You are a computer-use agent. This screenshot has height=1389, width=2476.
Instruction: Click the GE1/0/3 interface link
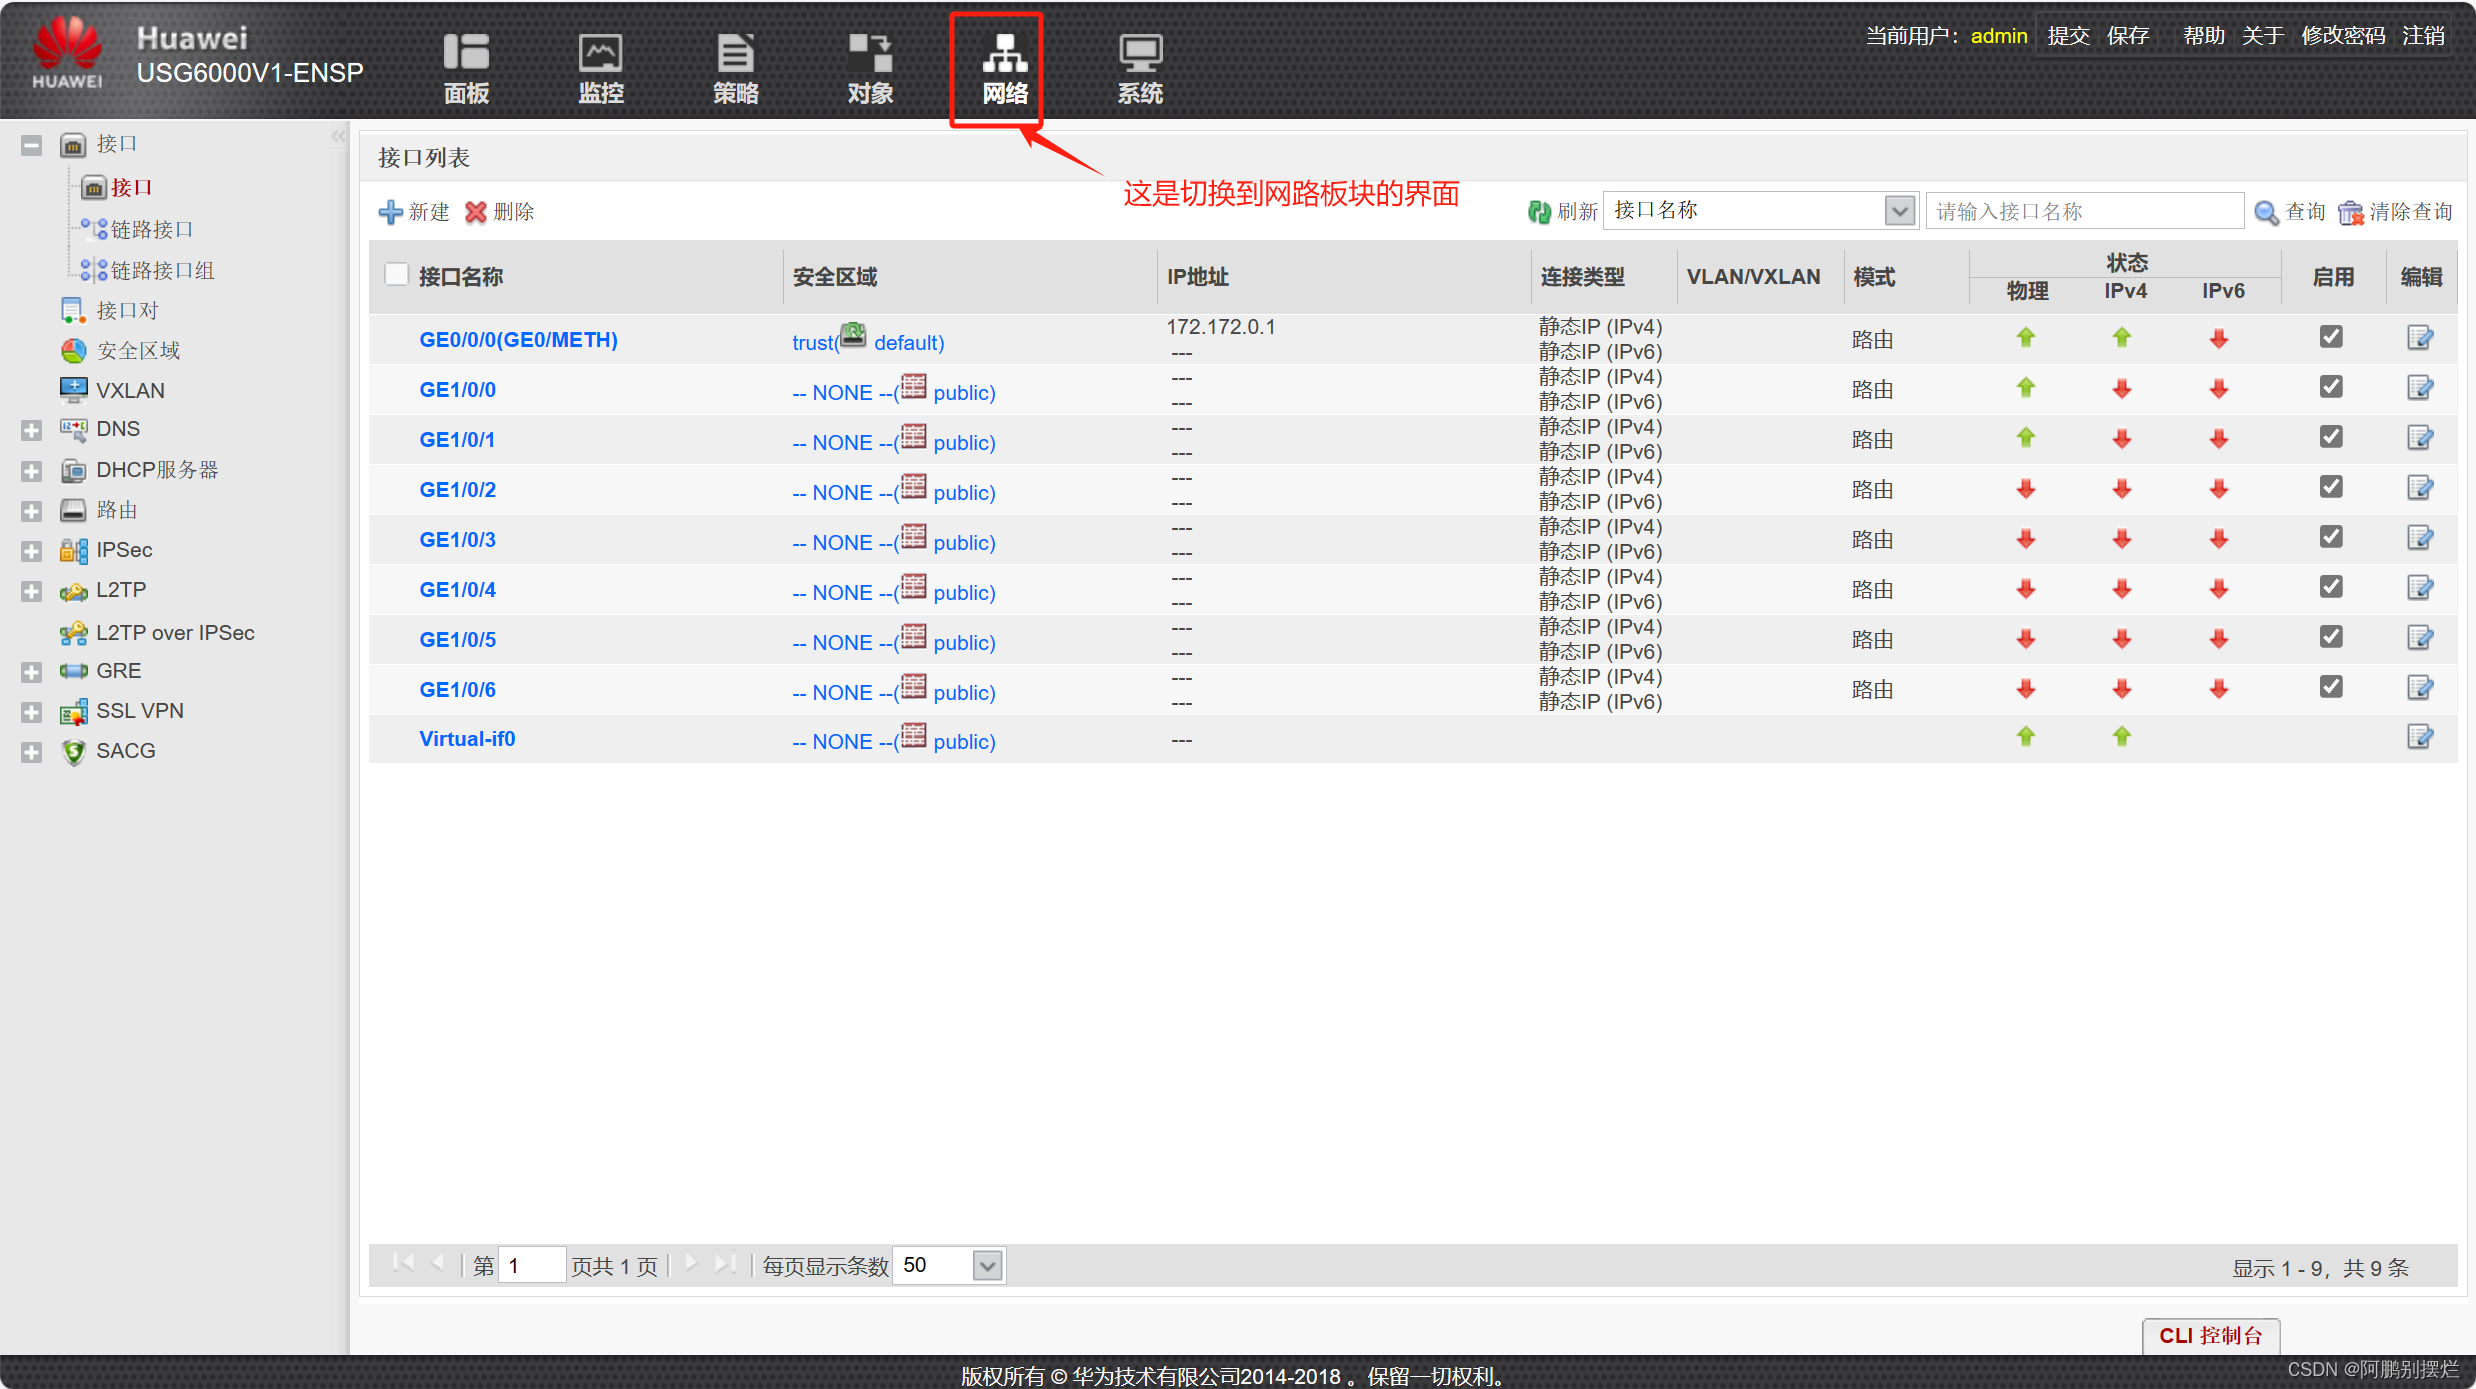pyautogui.click(x=457, y=540)
